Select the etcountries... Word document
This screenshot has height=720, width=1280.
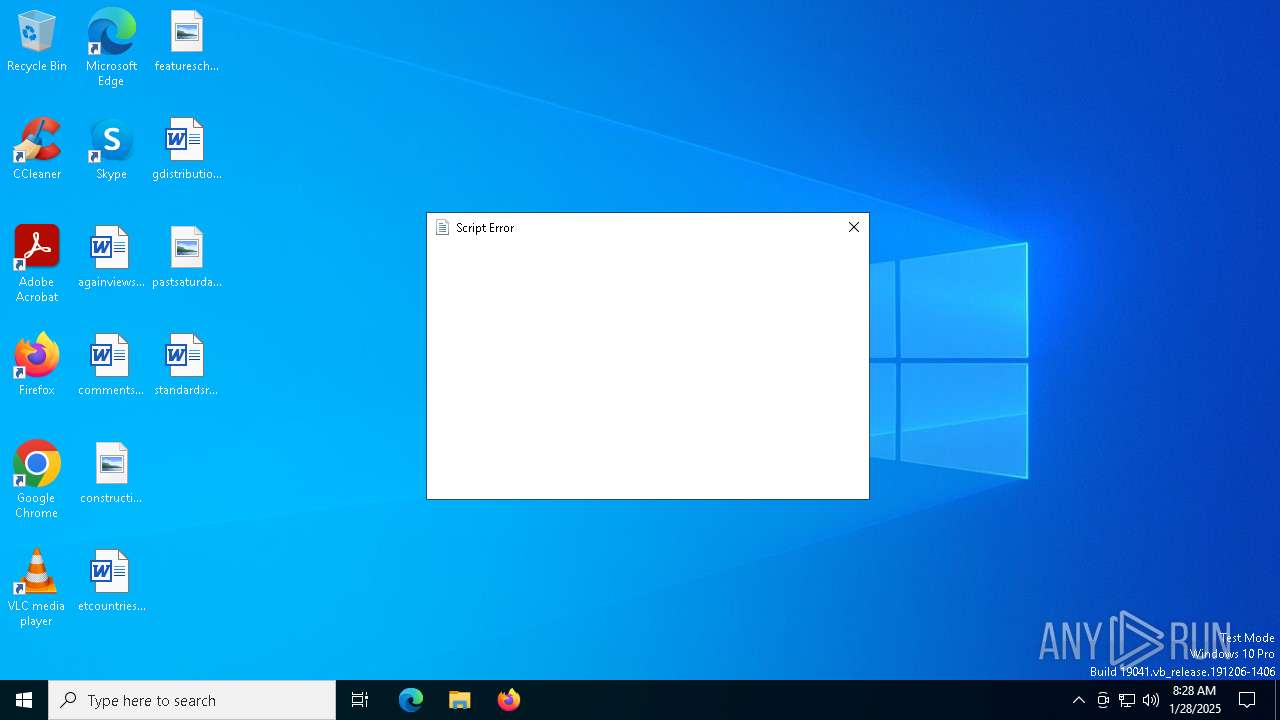pos(111,582)
